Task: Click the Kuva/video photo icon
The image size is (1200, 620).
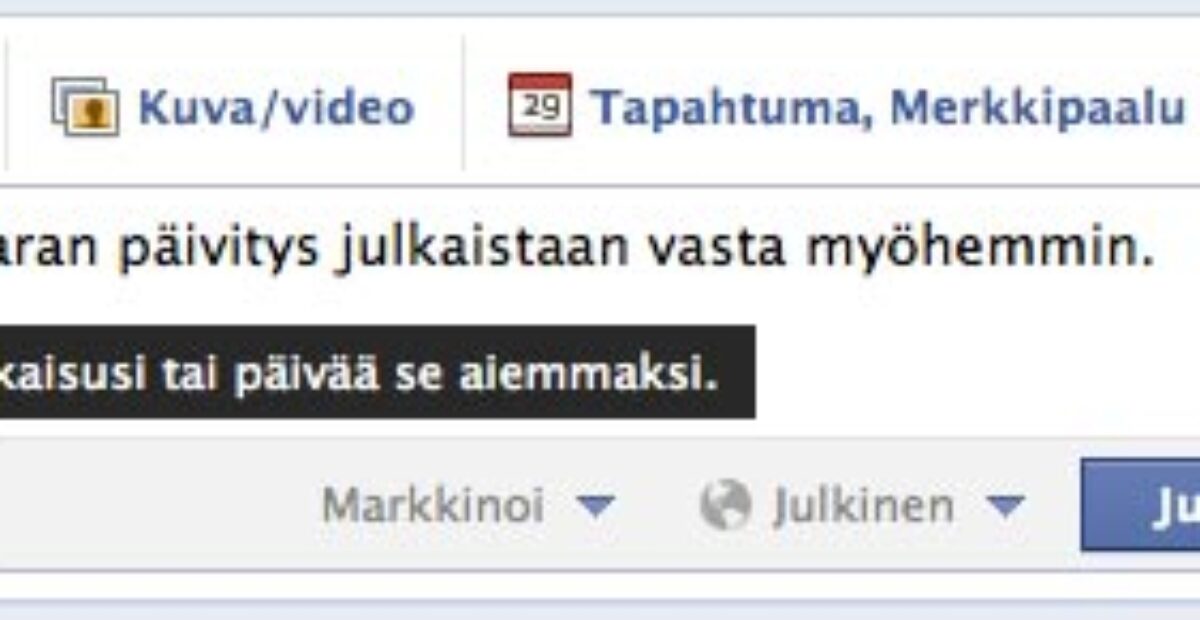Action: click(x=85, y=107)
